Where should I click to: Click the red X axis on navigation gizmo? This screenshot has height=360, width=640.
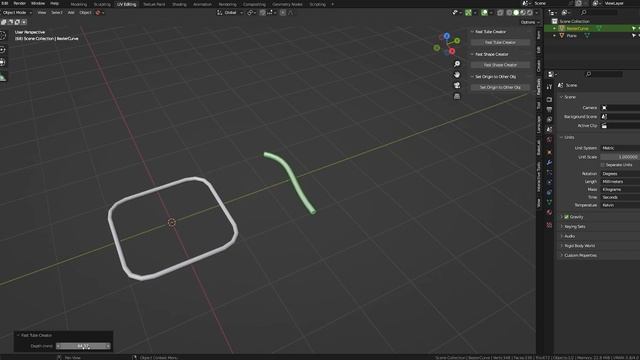(x=452, y=51)
